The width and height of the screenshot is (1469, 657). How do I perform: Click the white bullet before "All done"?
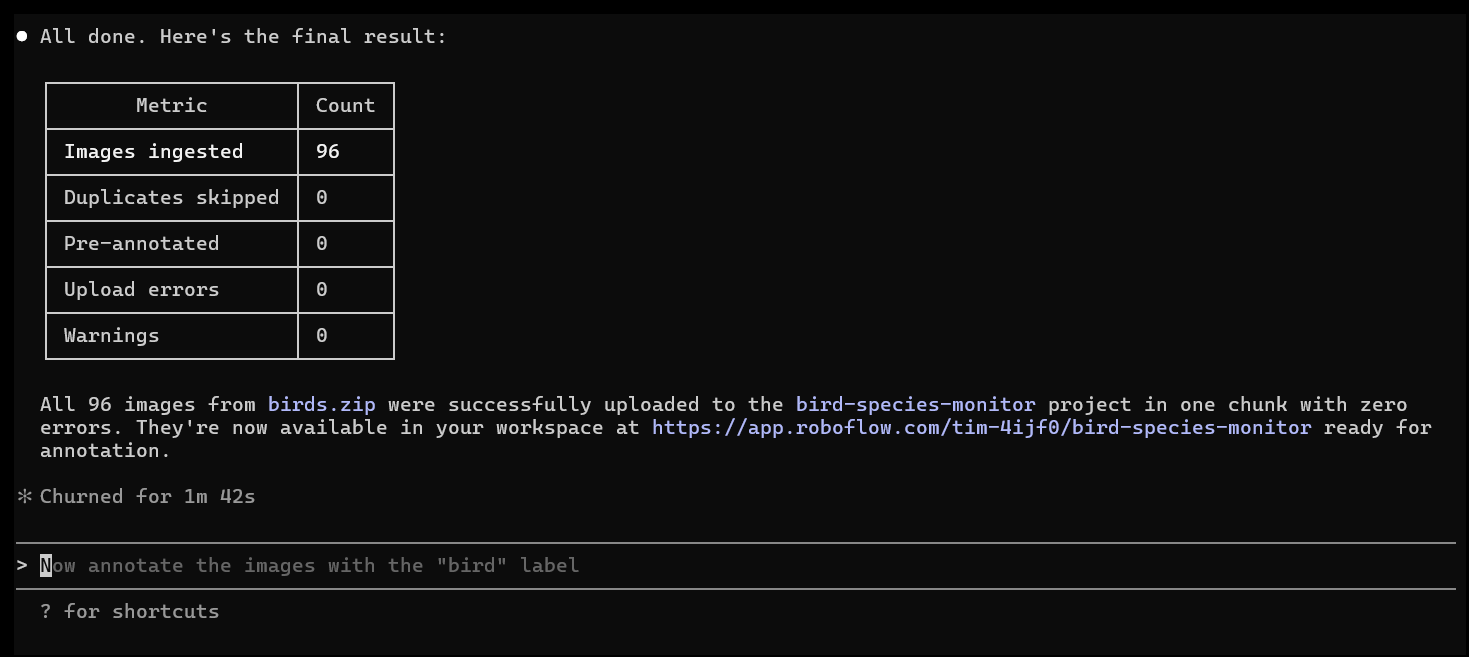click(22, 37)
